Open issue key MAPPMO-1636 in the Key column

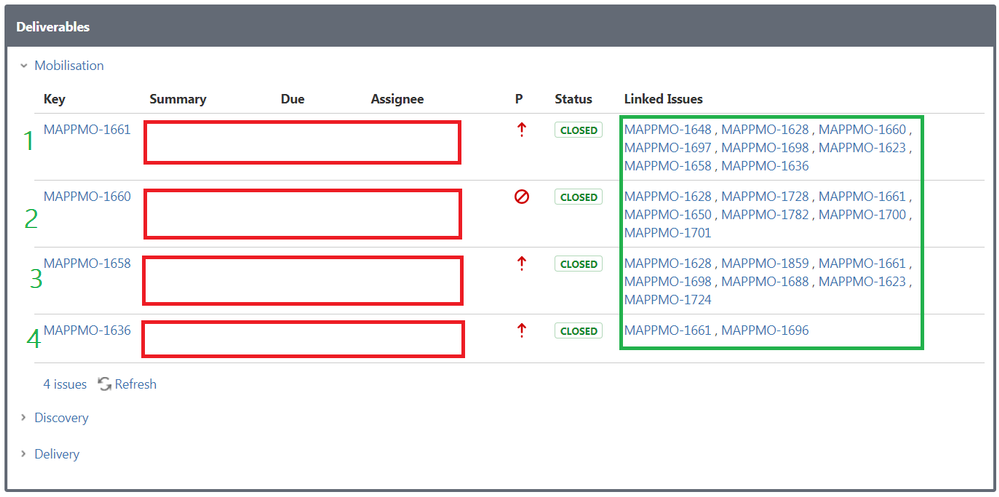(x=87, y=330)
